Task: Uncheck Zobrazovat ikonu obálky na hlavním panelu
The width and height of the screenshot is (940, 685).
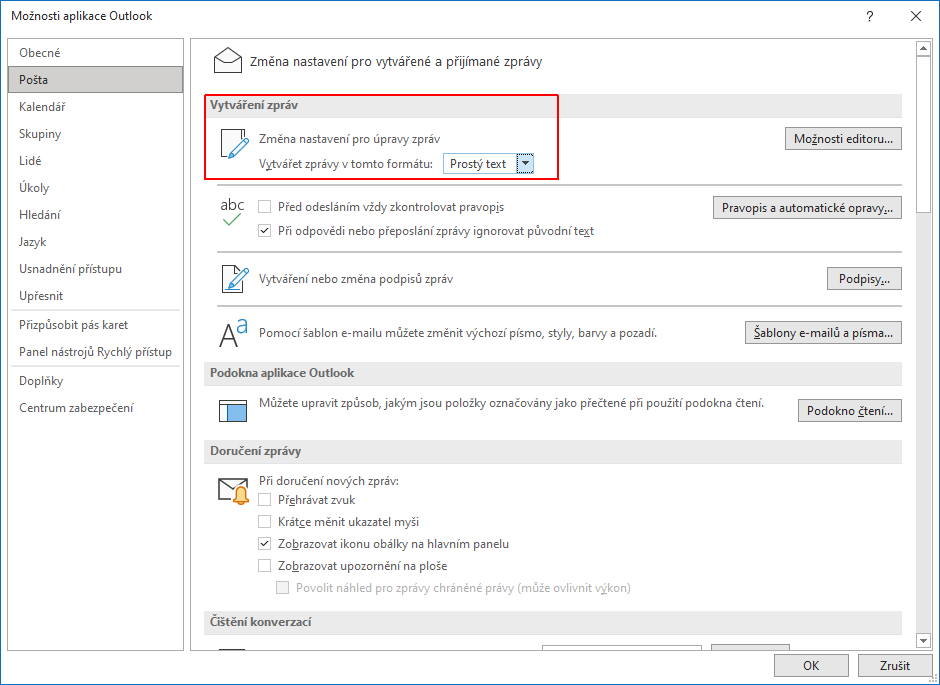Action: 265,544
